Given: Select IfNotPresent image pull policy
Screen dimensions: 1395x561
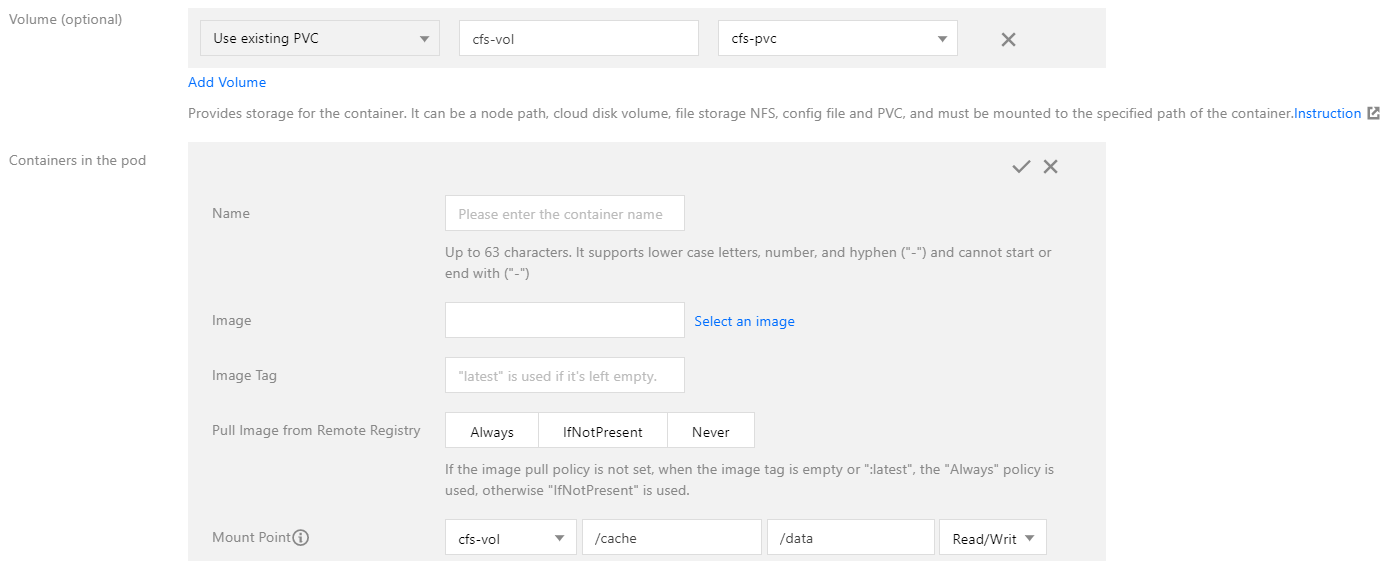Looking at the screenshot, I should pyautogui.click(x=602, y=431).
